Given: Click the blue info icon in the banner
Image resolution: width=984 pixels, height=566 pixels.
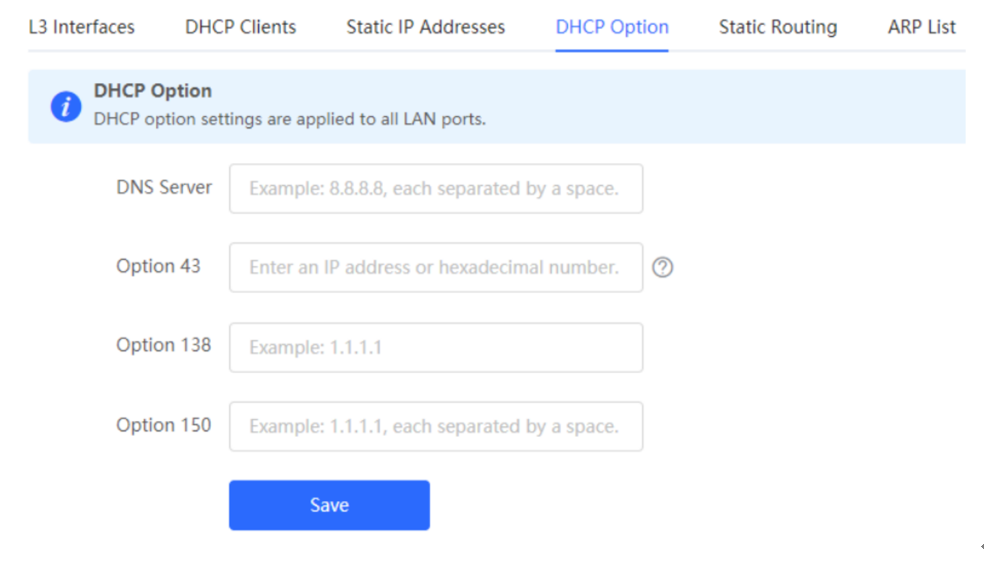Looking at the screenshot, I should [66, 106].
